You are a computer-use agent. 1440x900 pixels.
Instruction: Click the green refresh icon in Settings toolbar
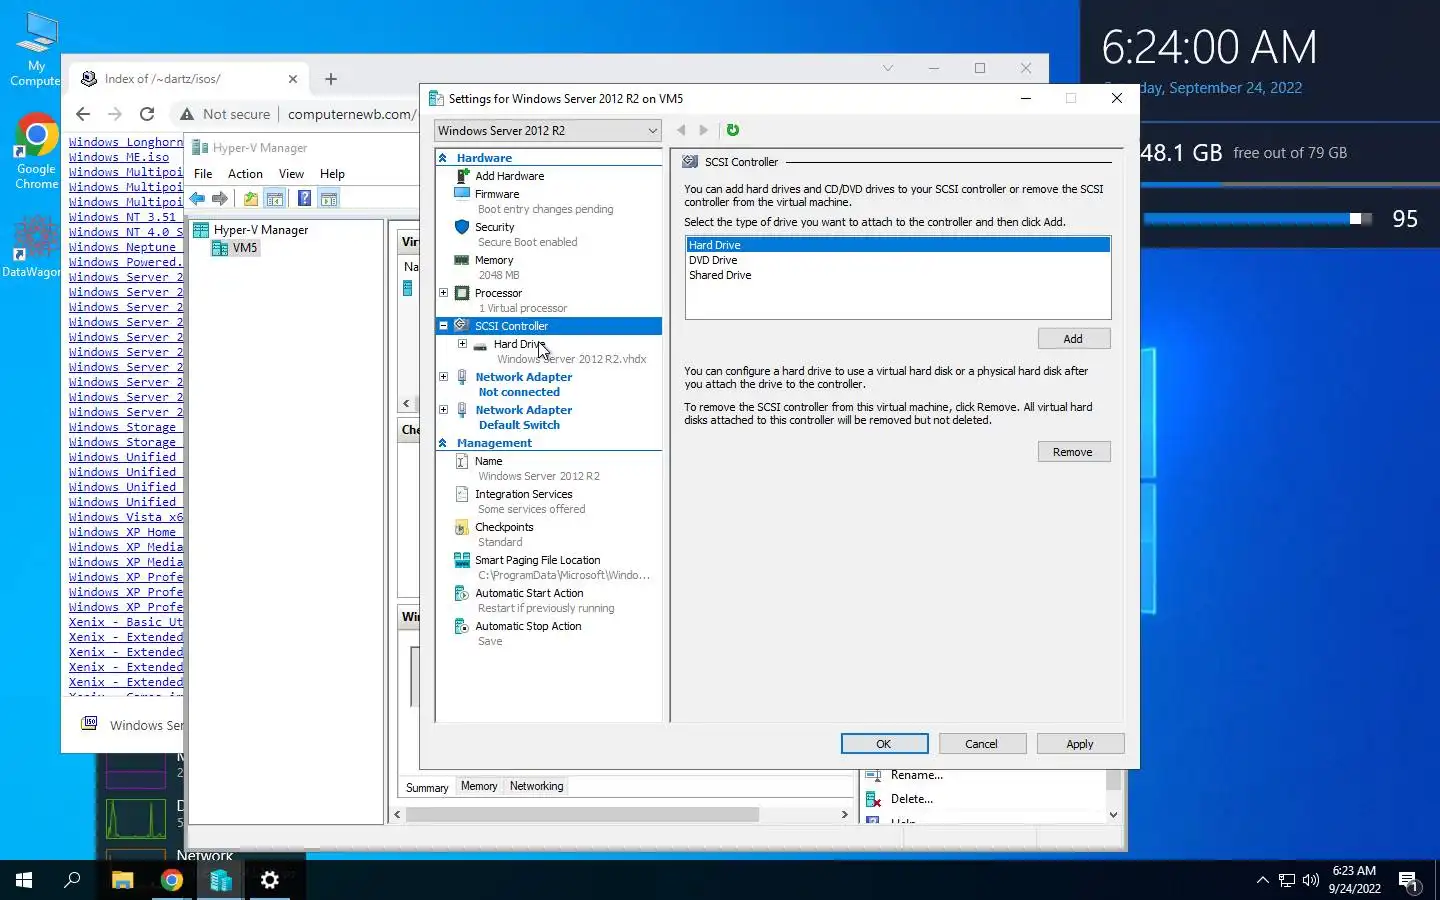(733, 130)
